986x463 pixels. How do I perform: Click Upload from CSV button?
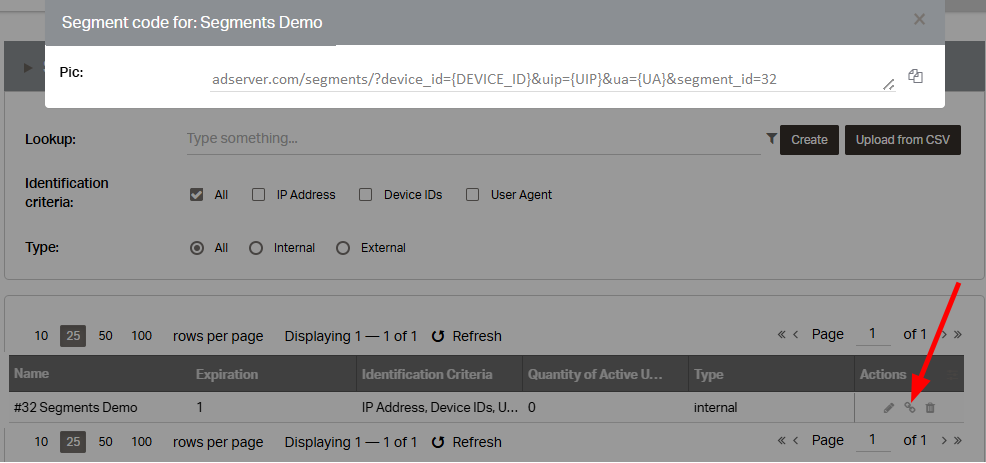click(x=903, y=140)
